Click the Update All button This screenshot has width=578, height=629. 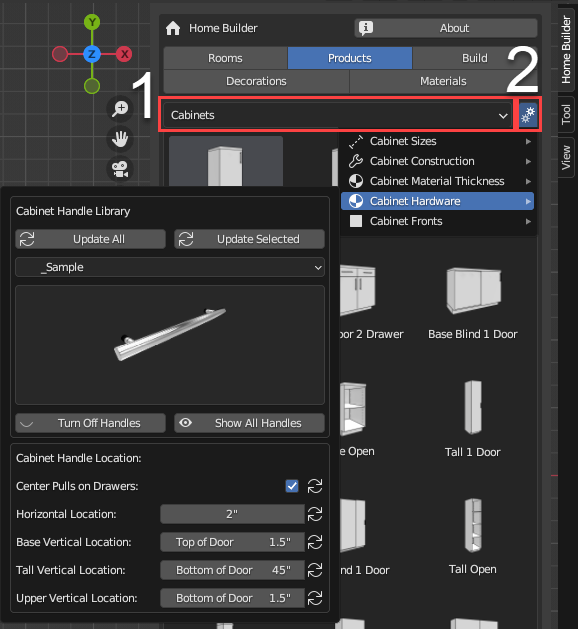click(x=90, y=239)
